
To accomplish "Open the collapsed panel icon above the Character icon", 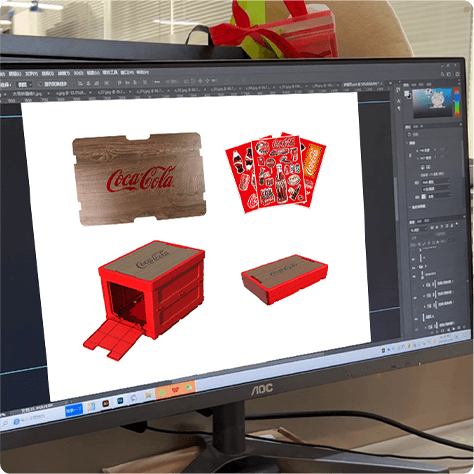I will pos(398,90).
